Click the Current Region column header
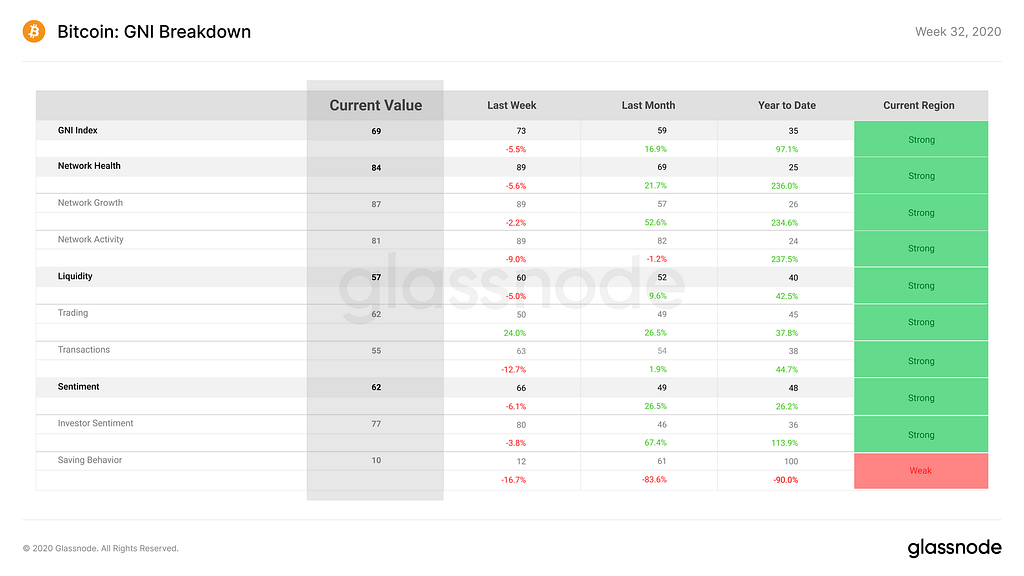 pos(919,105)
